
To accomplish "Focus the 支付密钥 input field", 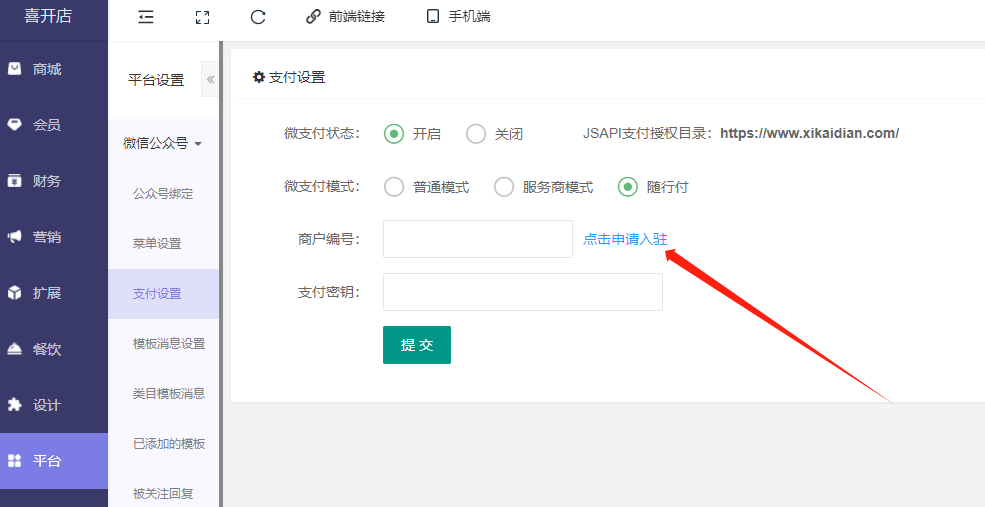I will pyautogui.click(x=523, y=292).
